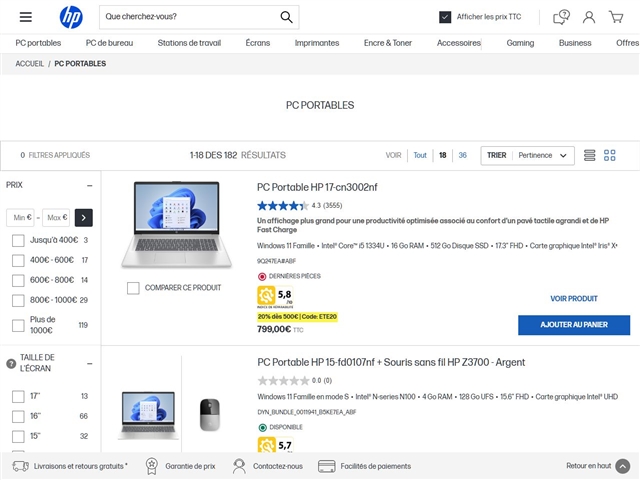Click Retour en haut text
640x480 pixels.
pos(588,466)
